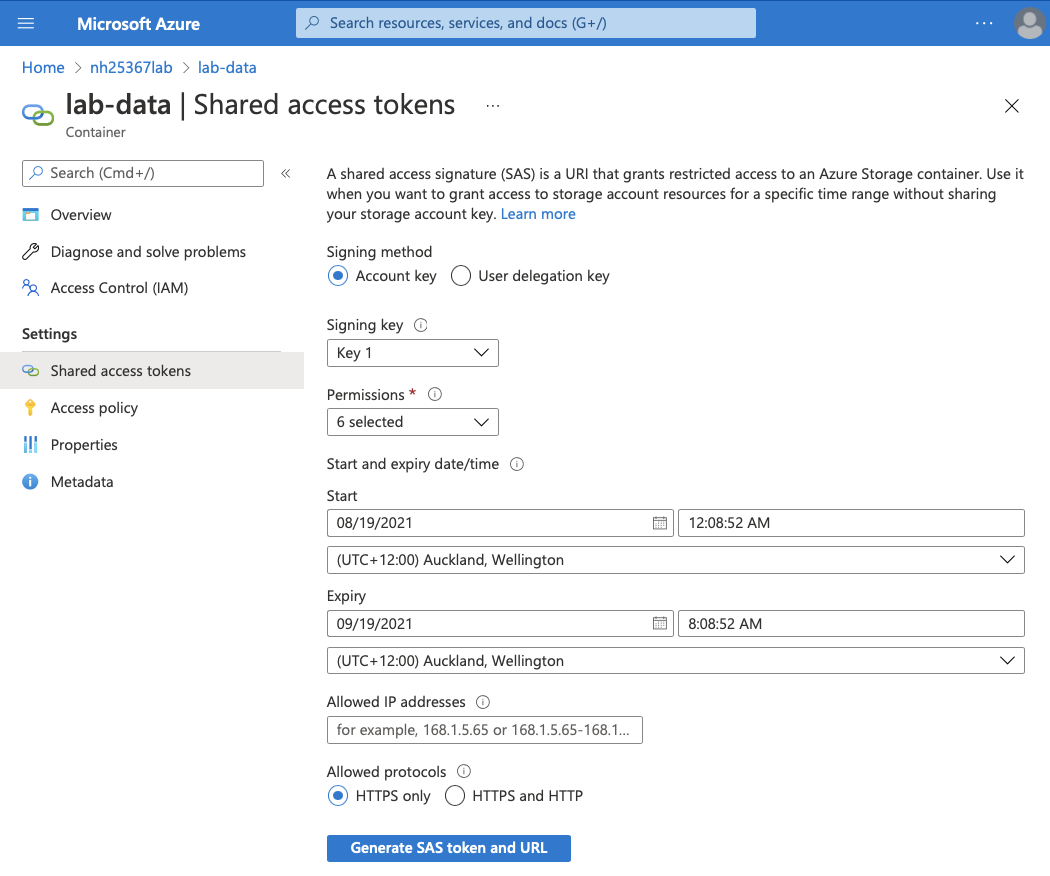Screen dimensions: 1050x876
Task: Expand the Expiry time zone dropdown
Action: 675,661
